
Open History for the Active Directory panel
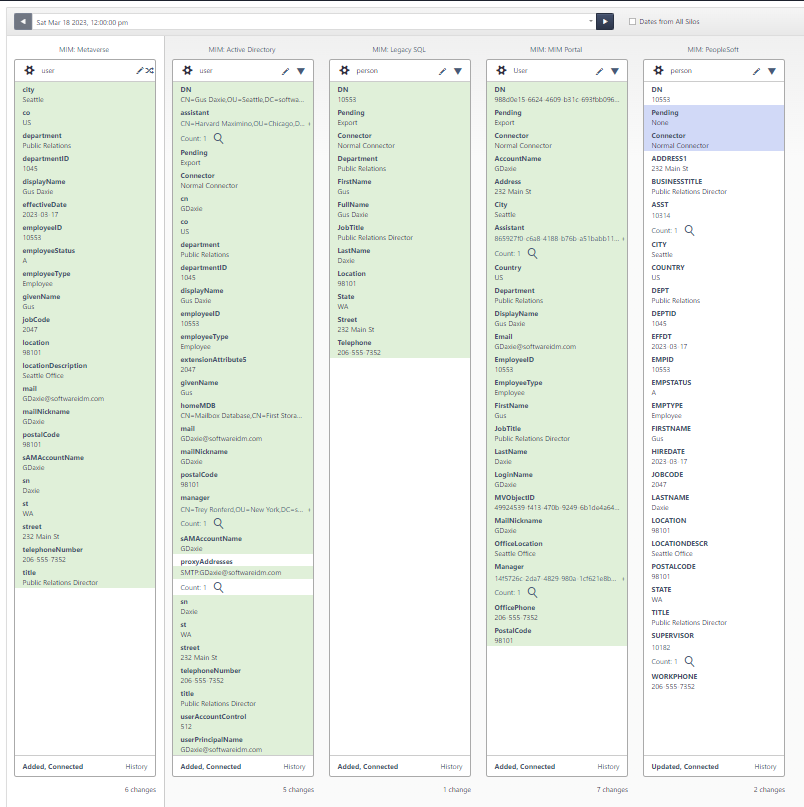coord(294,766)
